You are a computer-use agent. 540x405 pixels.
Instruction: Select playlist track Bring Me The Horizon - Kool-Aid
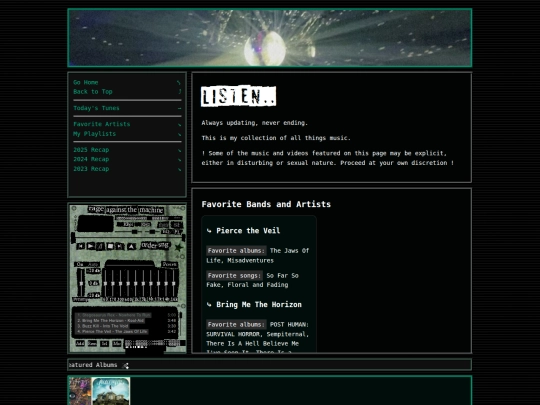110,320
